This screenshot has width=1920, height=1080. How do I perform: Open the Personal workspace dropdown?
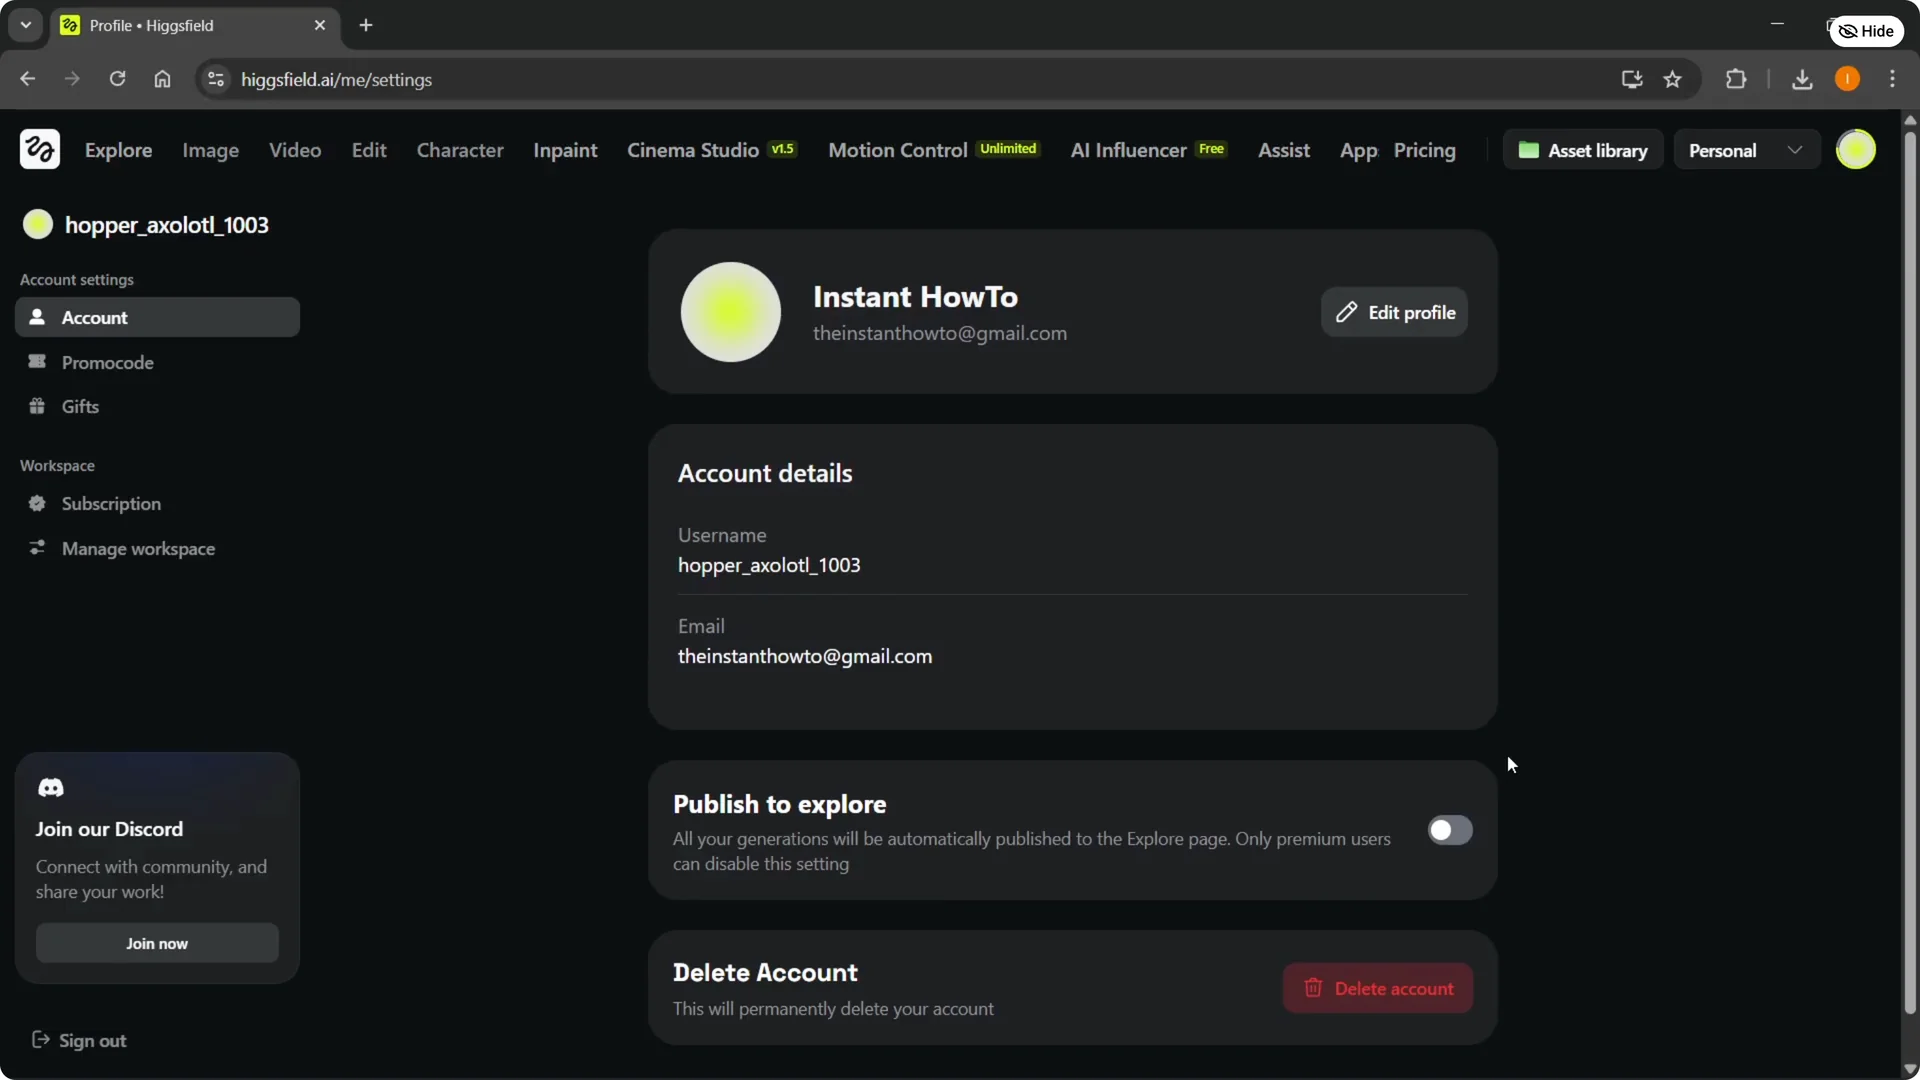click(1745, 149)
